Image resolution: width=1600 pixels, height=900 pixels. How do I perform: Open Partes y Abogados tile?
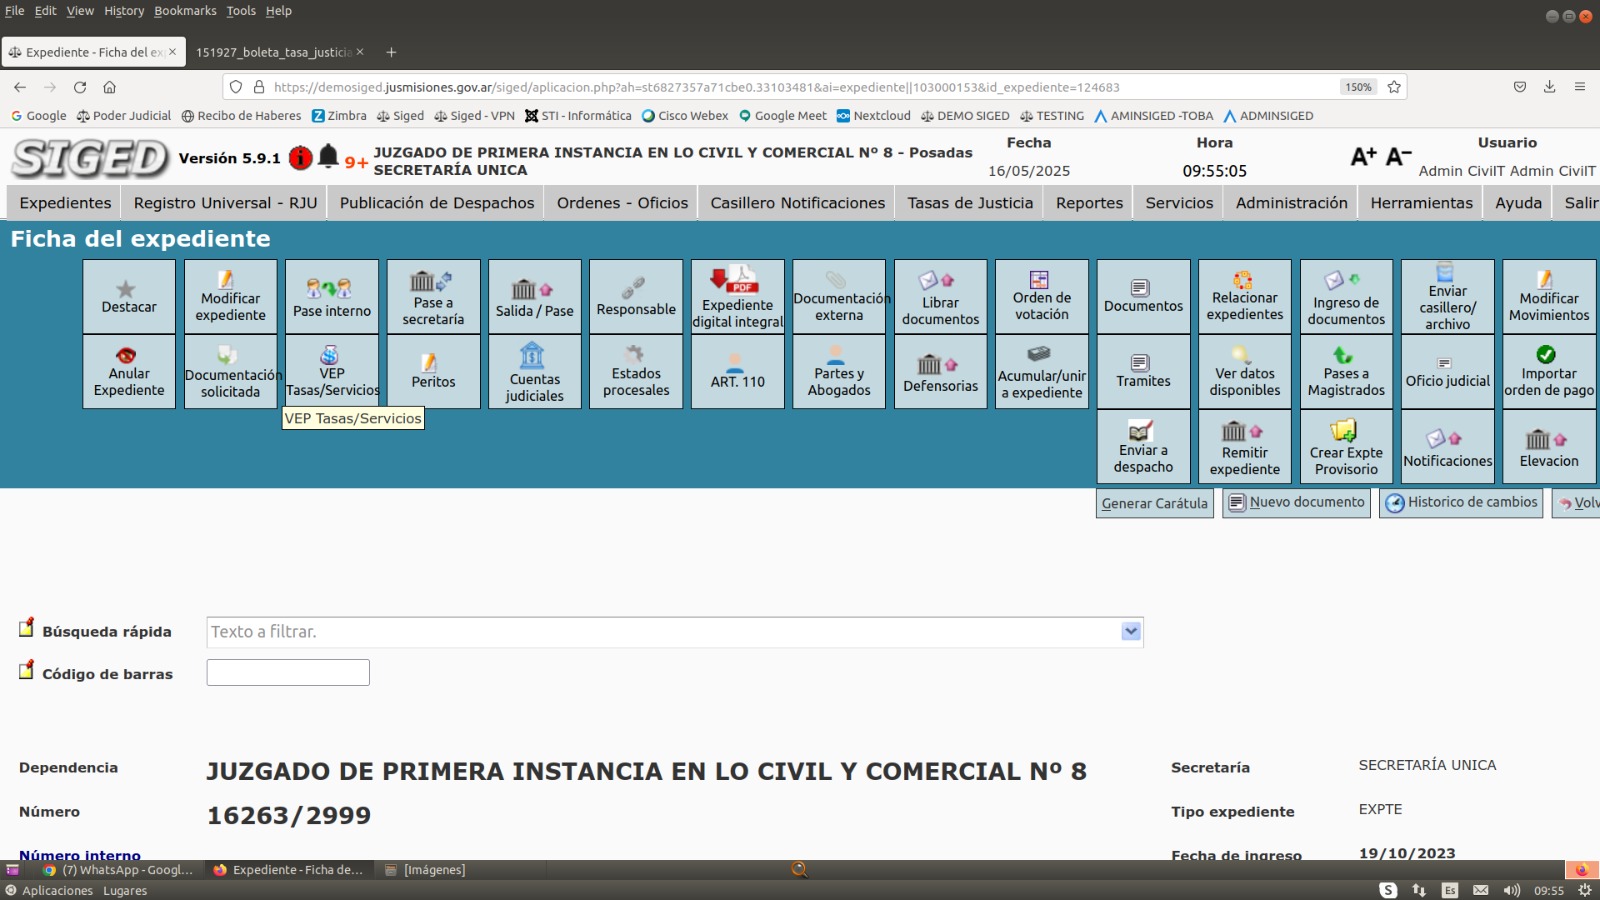coord(839,372)
